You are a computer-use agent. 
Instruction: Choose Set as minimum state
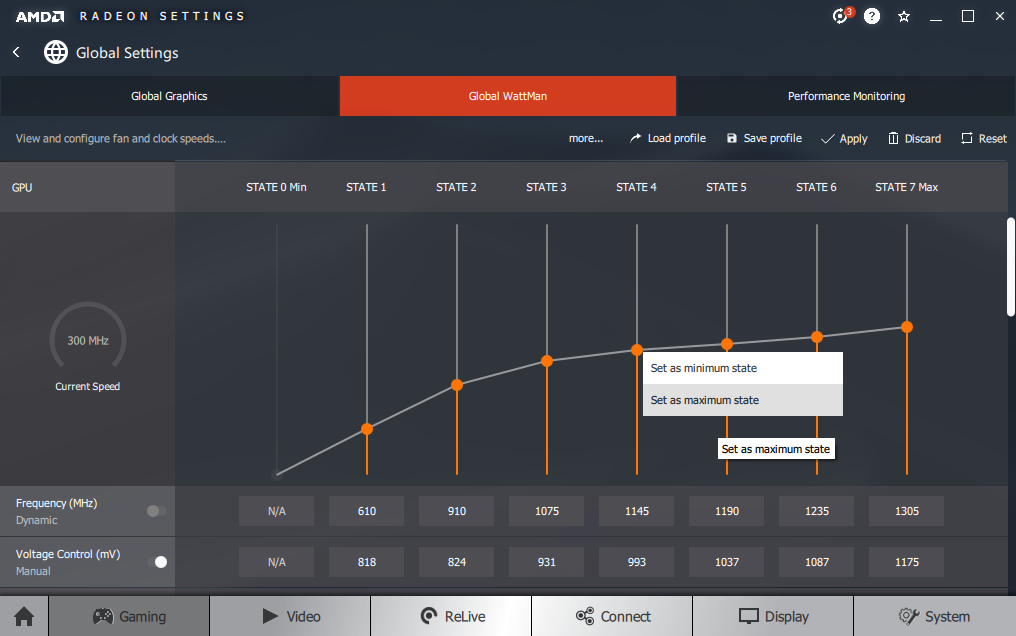[743, 368]
